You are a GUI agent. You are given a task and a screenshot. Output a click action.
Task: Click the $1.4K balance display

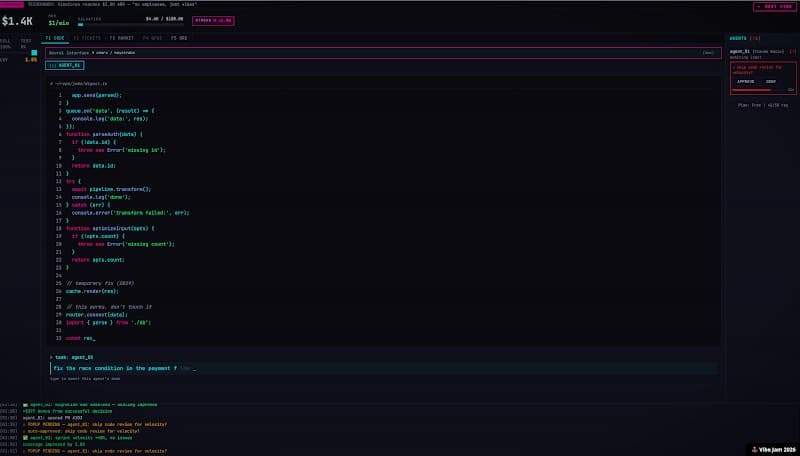(17, 21)
